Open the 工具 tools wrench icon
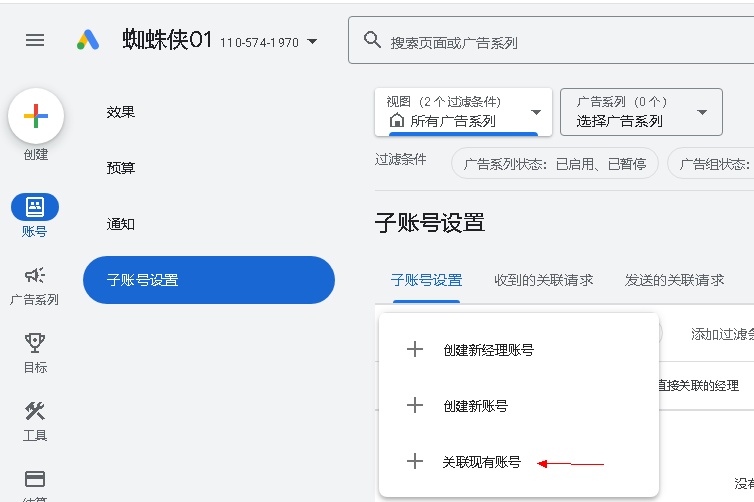This screenshot has width=754, height=502. [35, 411]
